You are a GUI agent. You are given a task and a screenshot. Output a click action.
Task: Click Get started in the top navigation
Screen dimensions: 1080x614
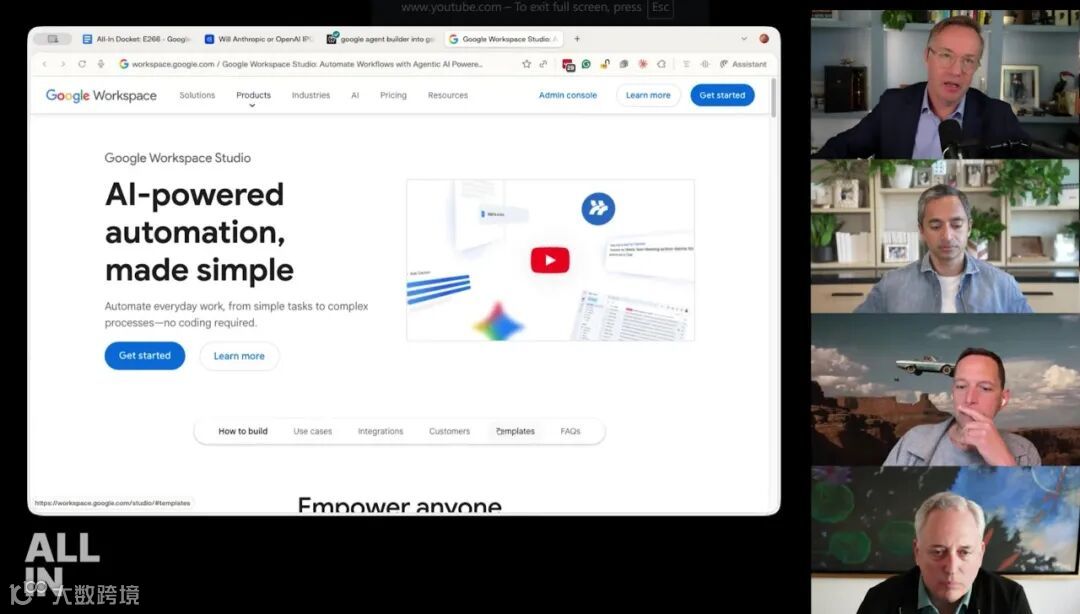click(x=723, y=95)
